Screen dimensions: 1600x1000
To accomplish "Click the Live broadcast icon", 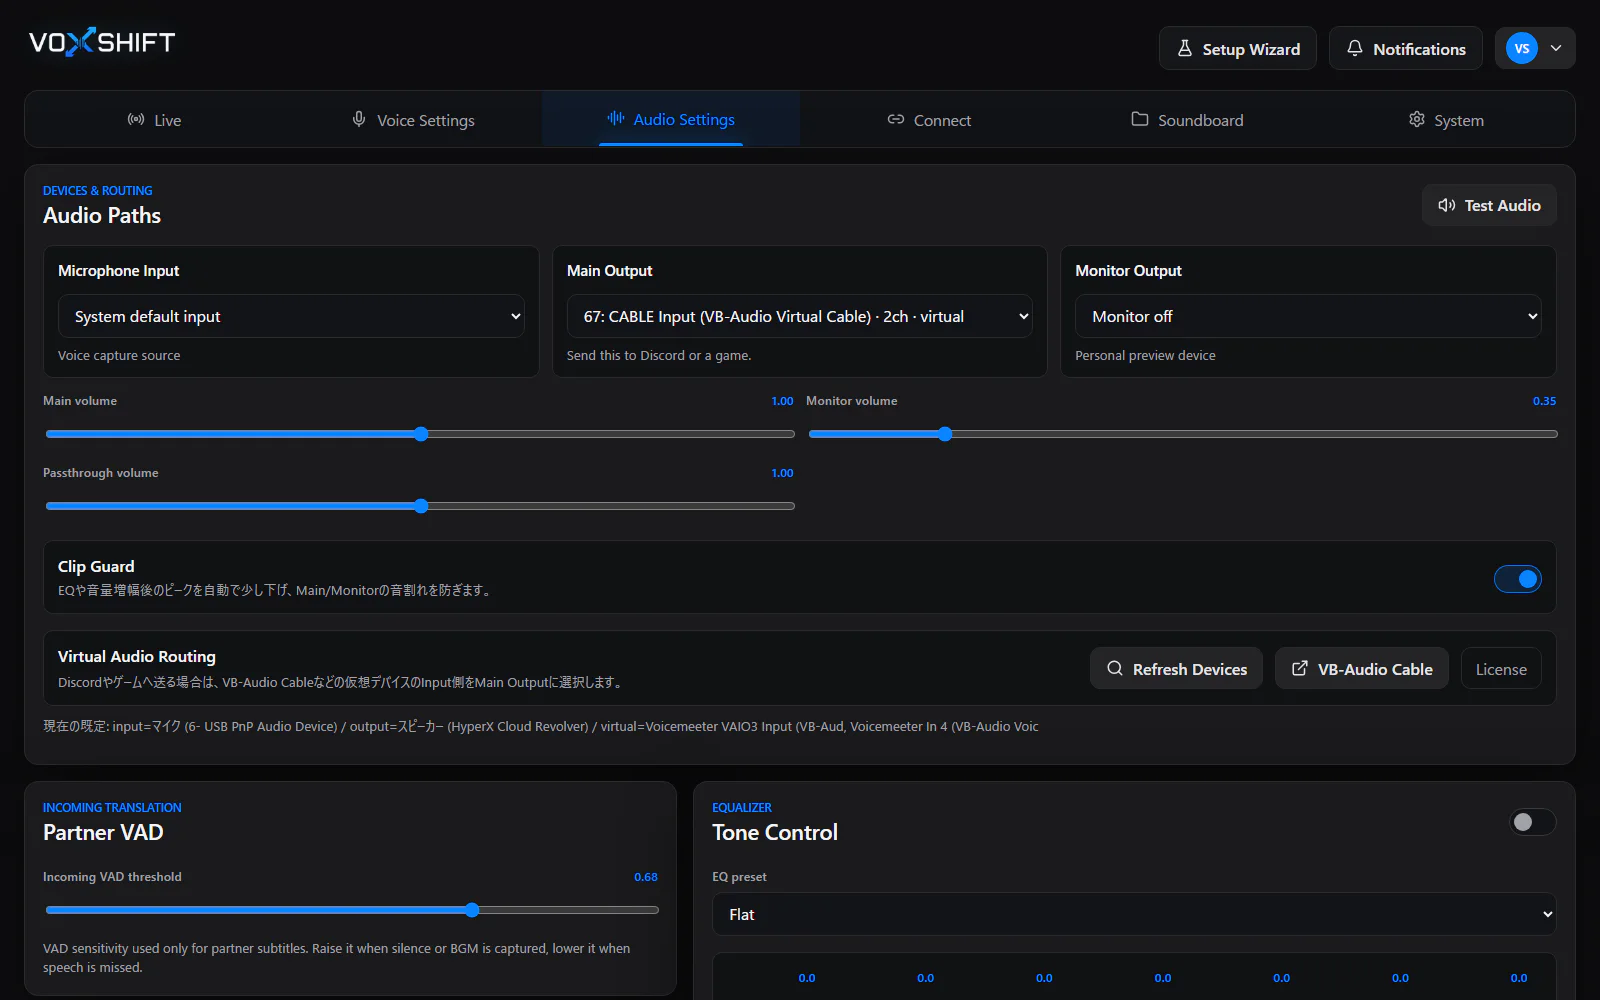I will pos(136,119).
